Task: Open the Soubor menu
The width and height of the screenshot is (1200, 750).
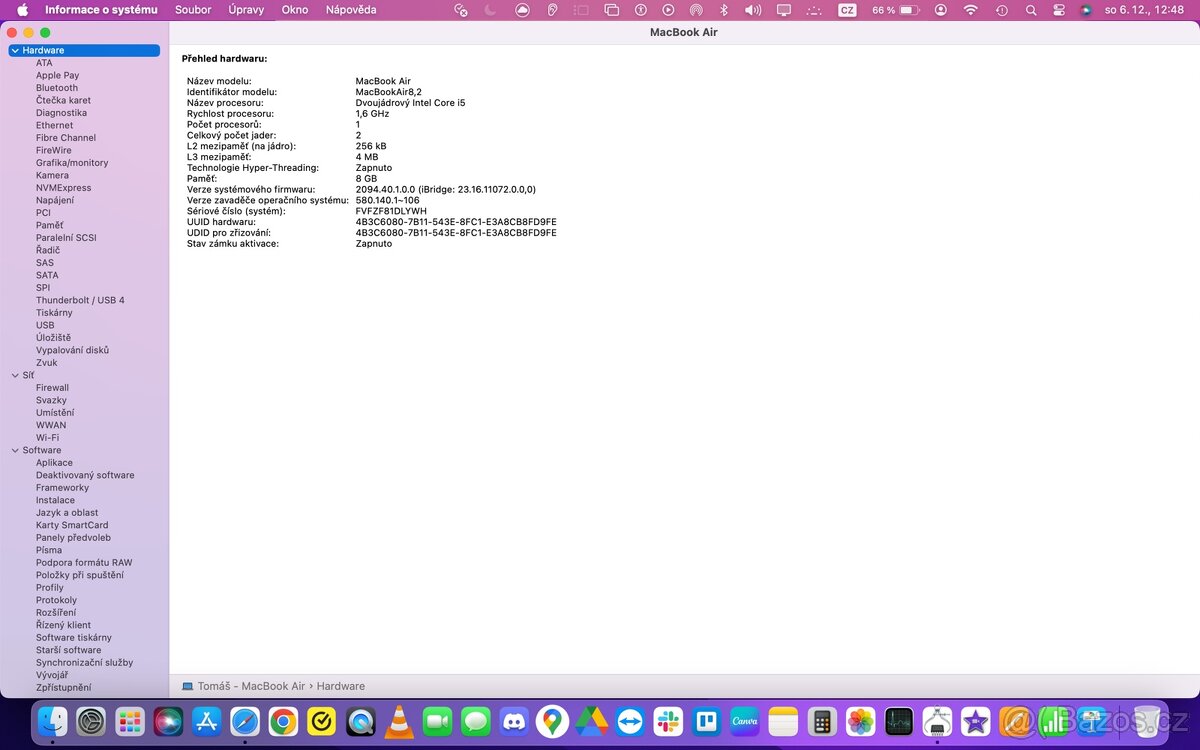Action: coord(192,10)
